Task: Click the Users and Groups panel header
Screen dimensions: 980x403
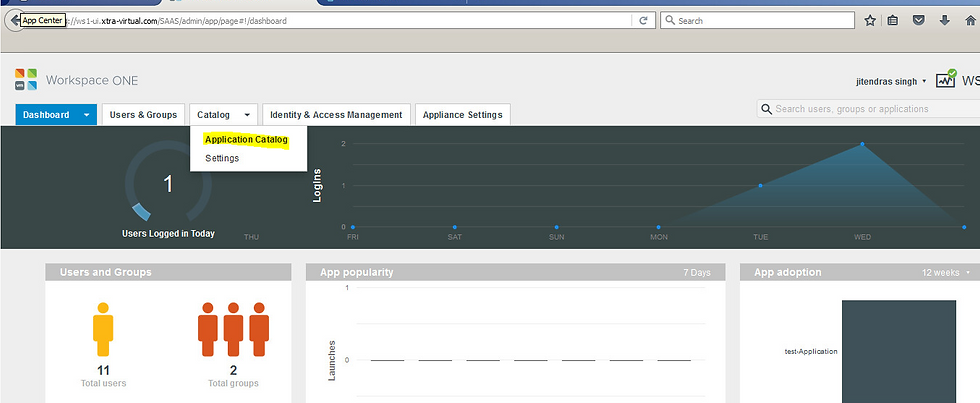Action: pyautogui.click(x=168, y=272)
